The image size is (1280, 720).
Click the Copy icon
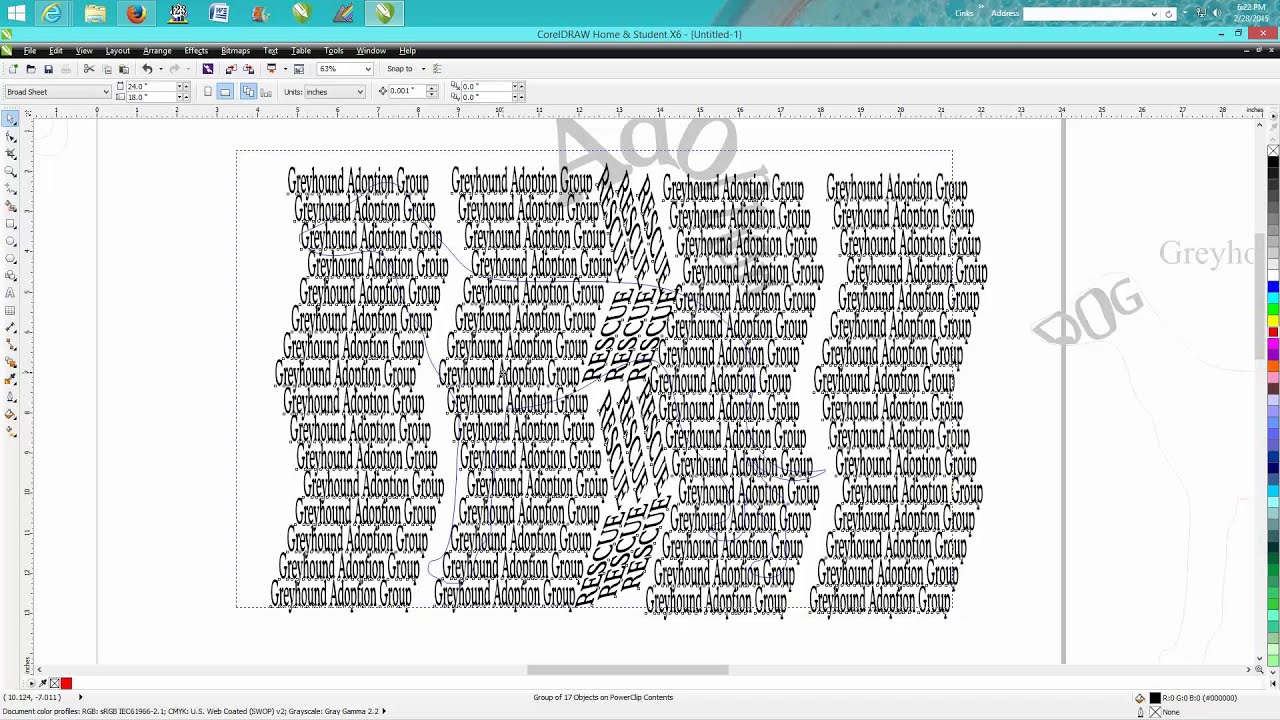[x=108, y=69]
